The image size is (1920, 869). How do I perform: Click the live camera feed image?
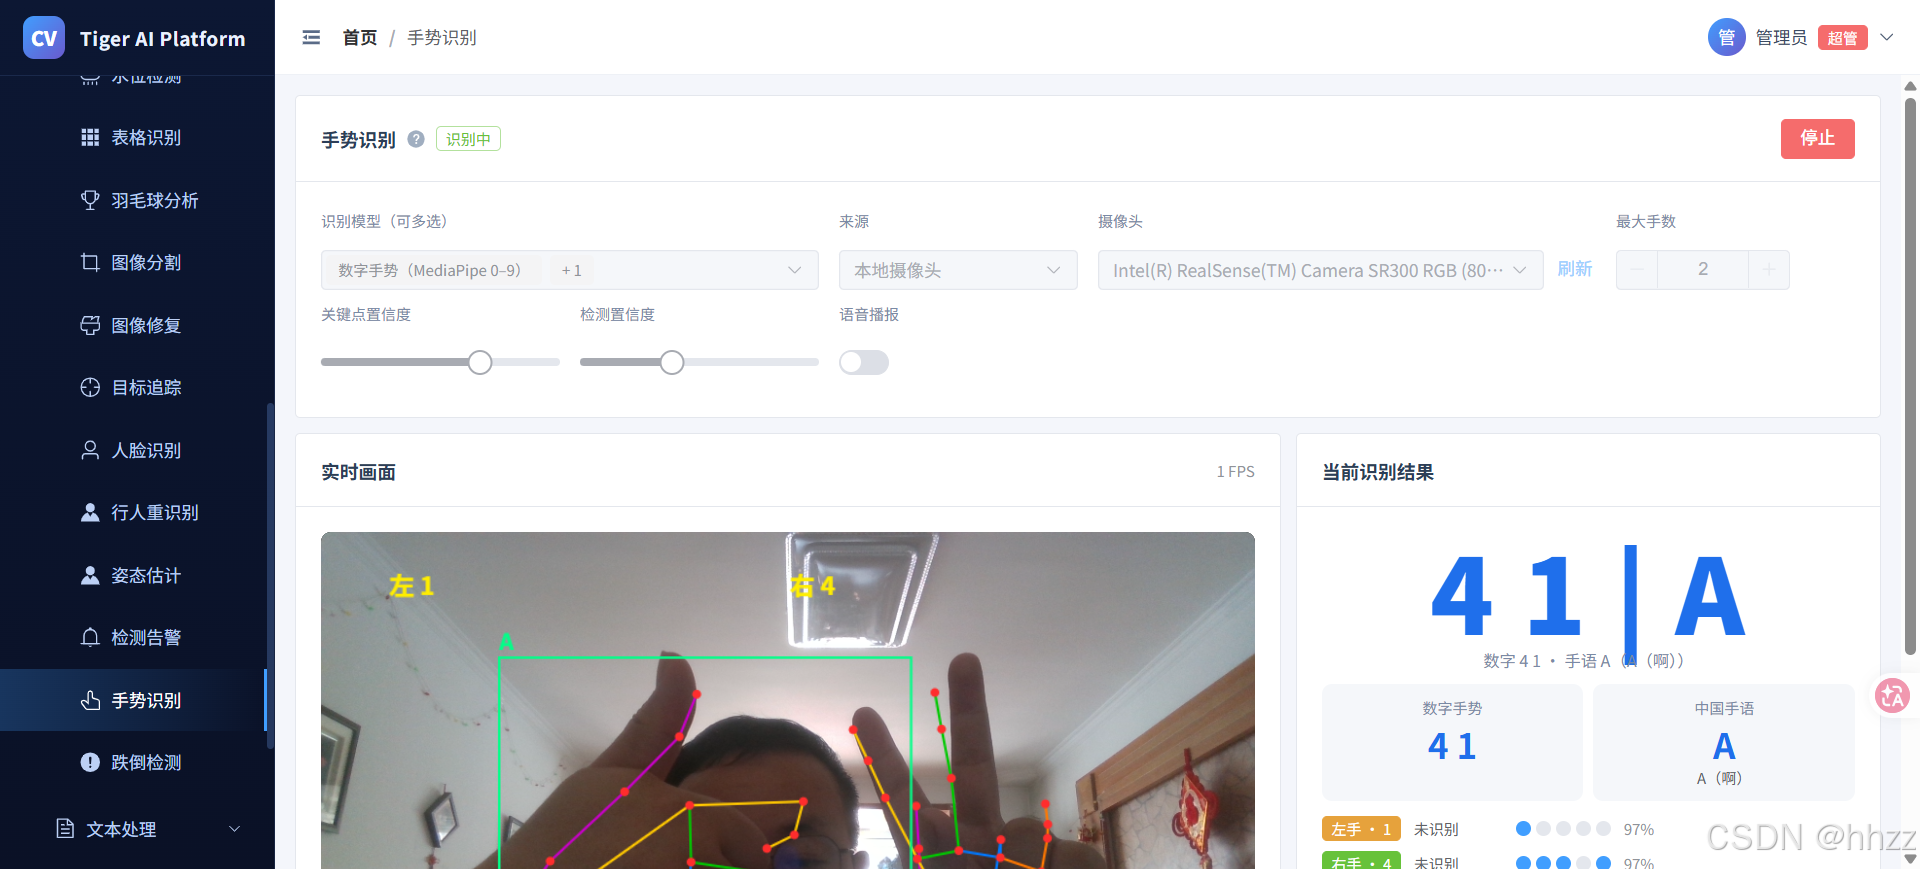click(x=788, y=700)
